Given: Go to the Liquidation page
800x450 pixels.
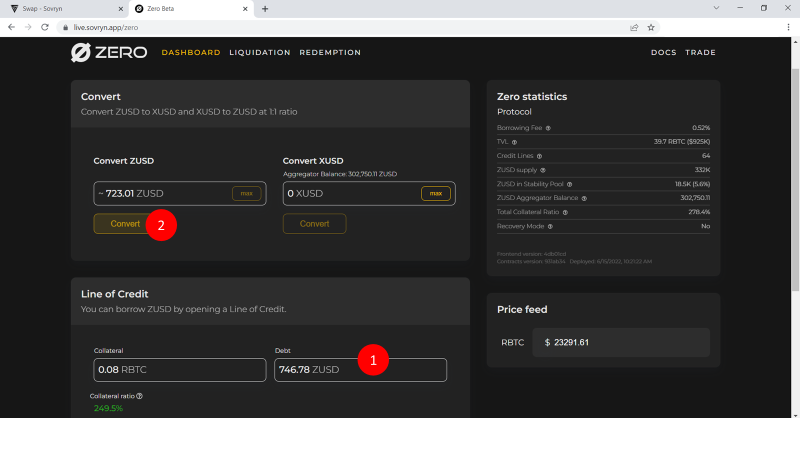Looking at the screenshot, I should tap(260, 53).
